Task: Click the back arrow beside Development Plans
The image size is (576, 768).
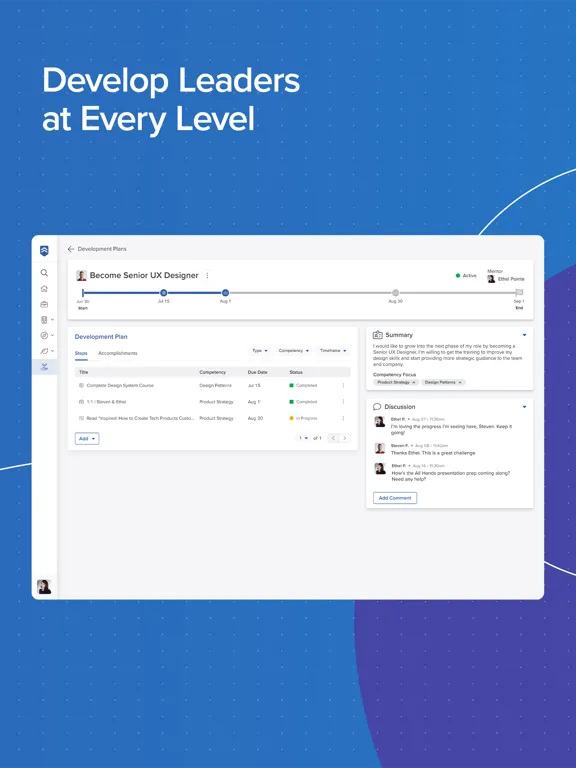Action: pos(71,249)
